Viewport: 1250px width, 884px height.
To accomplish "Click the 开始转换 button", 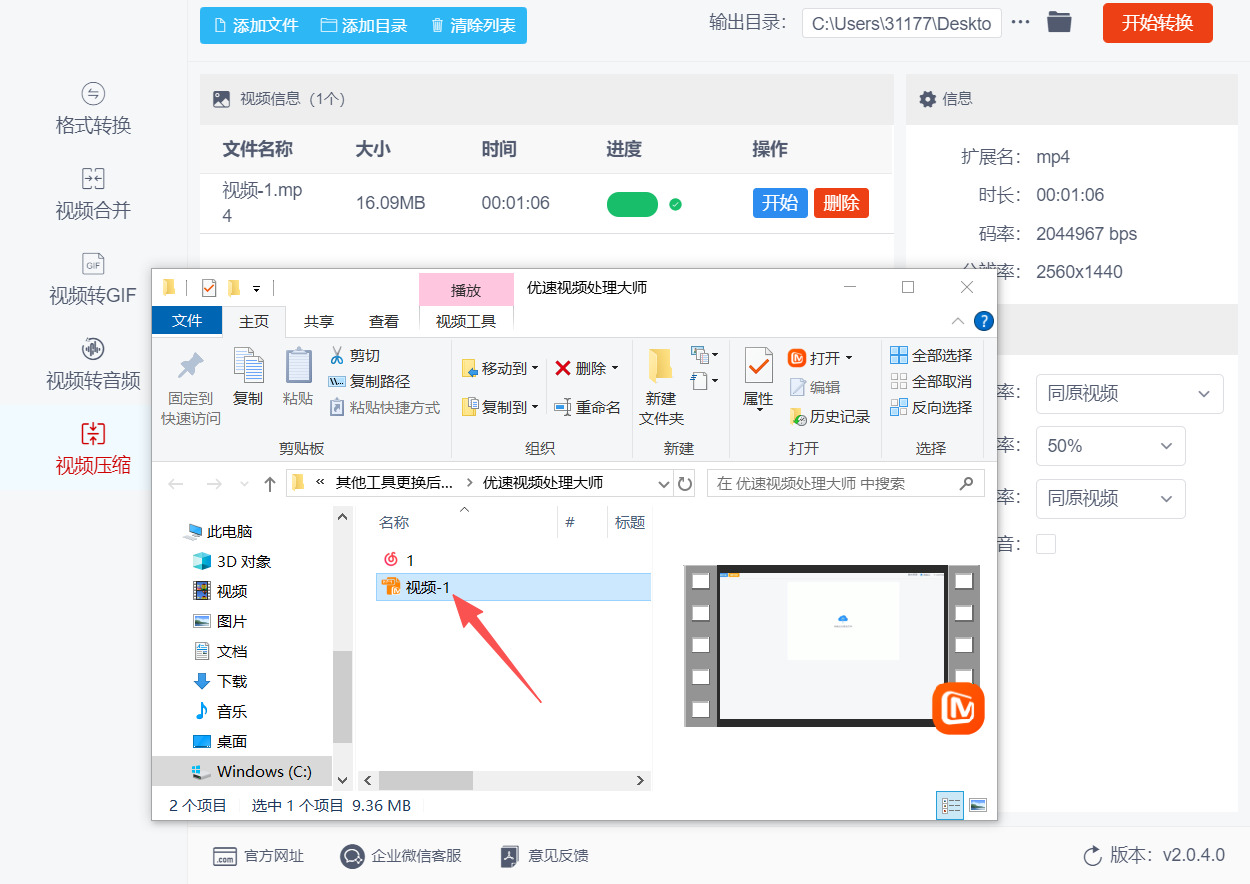I will coord(1157,23).
